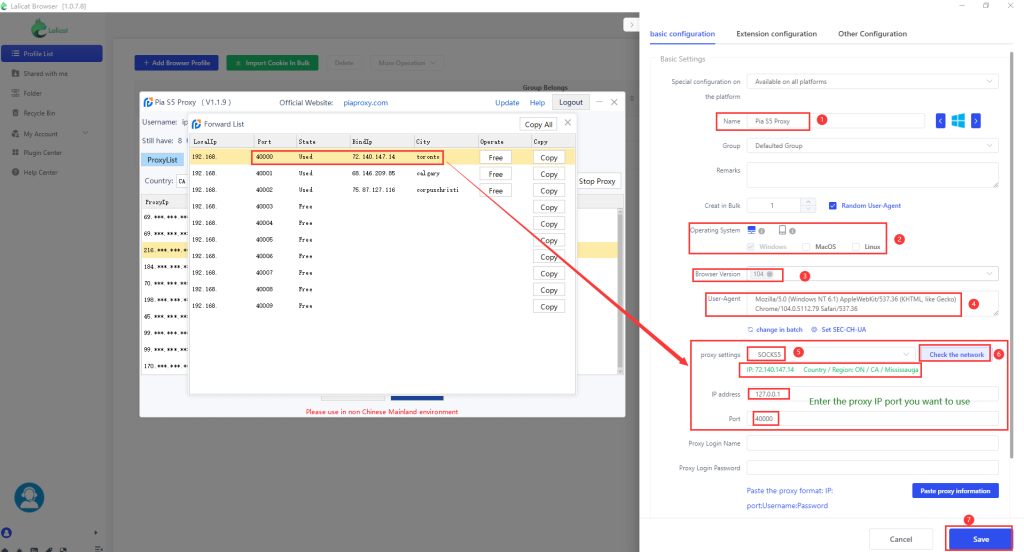Click Copy button for port 40009 row
Viewport: 1024px width, 552px height.
point(549,307)
